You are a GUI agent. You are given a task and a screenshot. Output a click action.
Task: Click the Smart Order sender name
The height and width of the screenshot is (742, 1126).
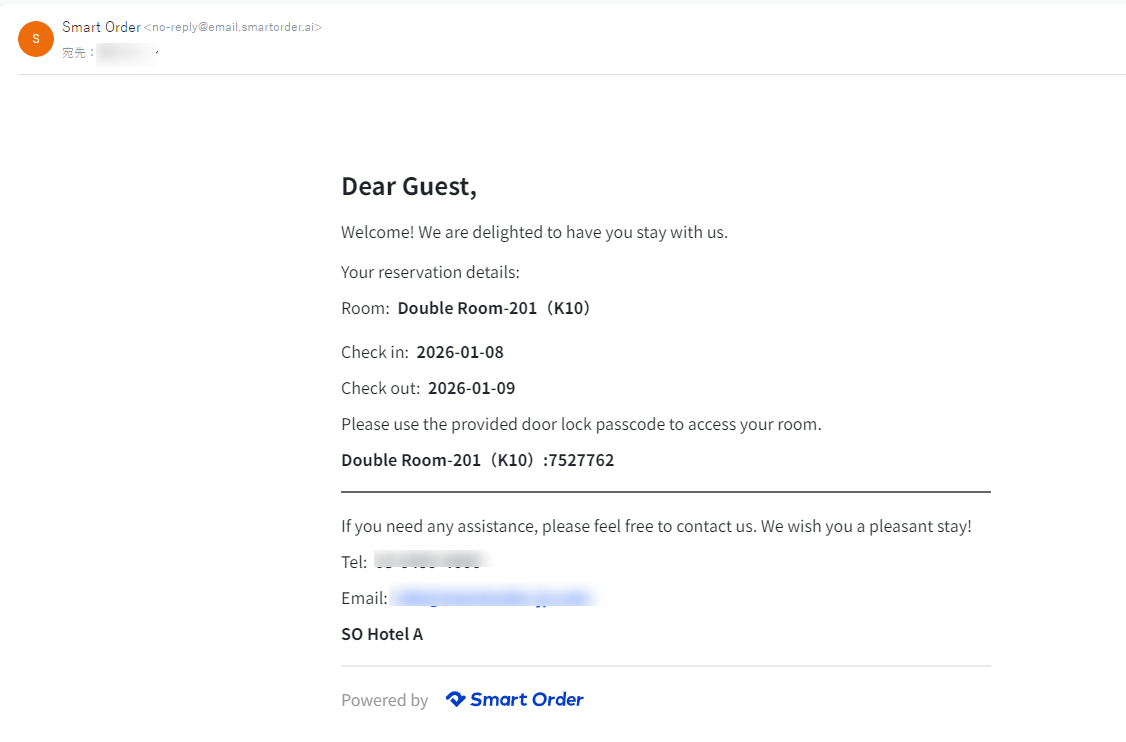point(101,27)
